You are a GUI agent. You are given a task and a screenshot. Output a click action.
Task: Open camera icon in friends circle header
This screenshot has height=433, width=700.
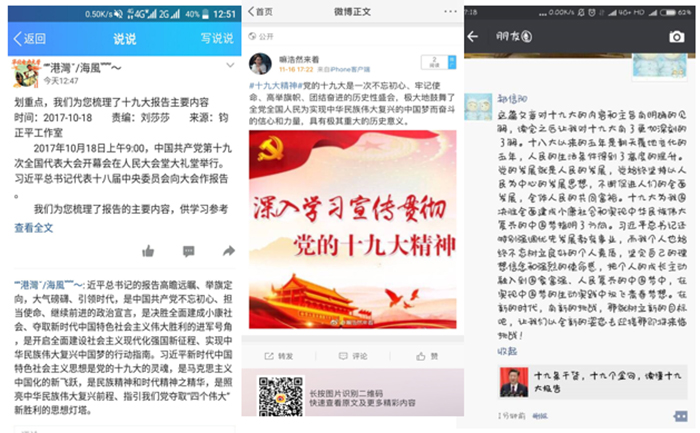(x=676, y=37)
